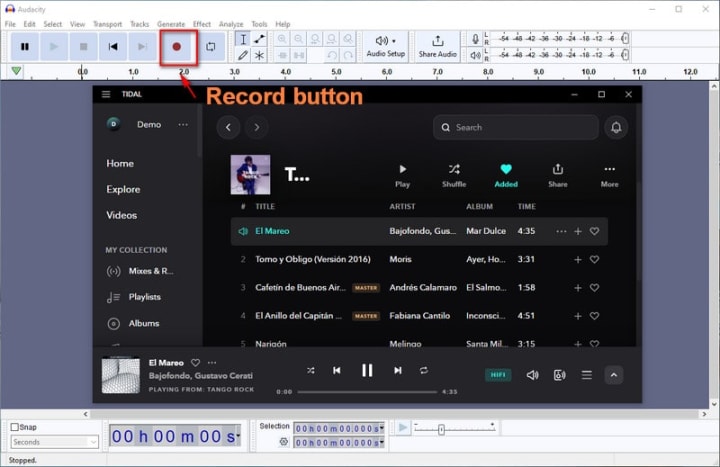Open Mixes & Radio in My Collection
This screenshot has height=467, width=720.
[141, 271]
